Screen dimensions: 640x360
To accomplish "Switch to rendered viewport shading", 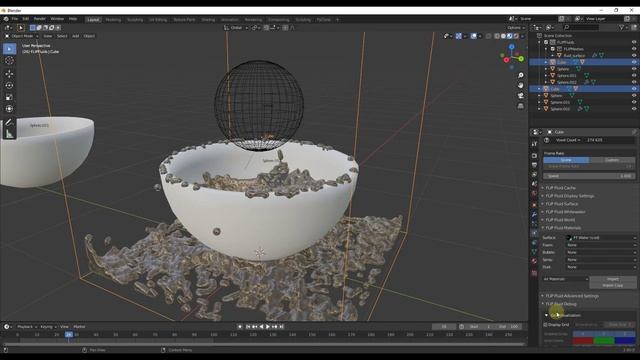I will (x=516, y=36).
